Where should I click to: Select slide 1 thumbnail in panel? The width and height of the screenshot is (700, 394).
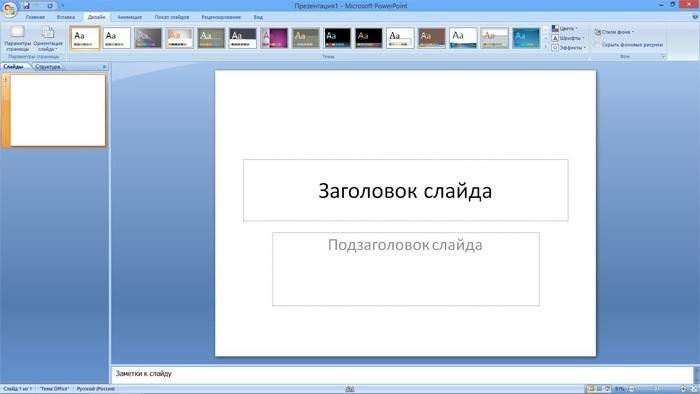58,110
